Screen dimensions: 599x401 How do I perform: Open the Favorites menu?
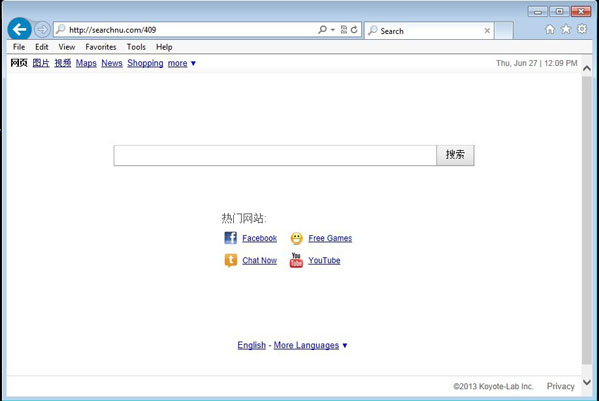101,47
